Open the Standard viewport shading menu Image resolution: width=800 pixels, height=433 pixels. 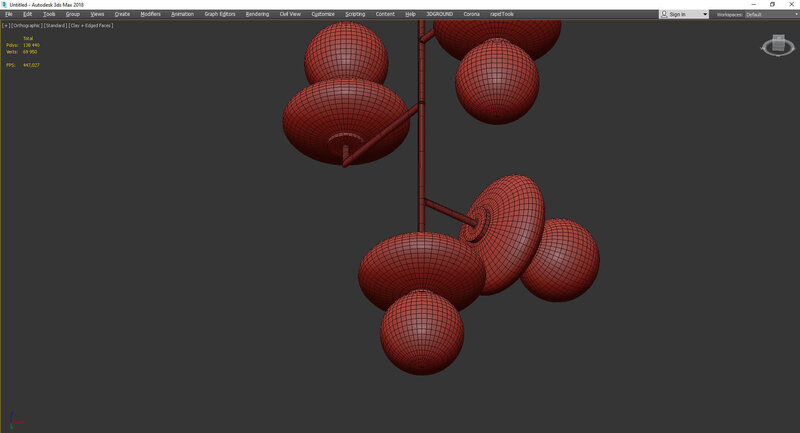54,25
